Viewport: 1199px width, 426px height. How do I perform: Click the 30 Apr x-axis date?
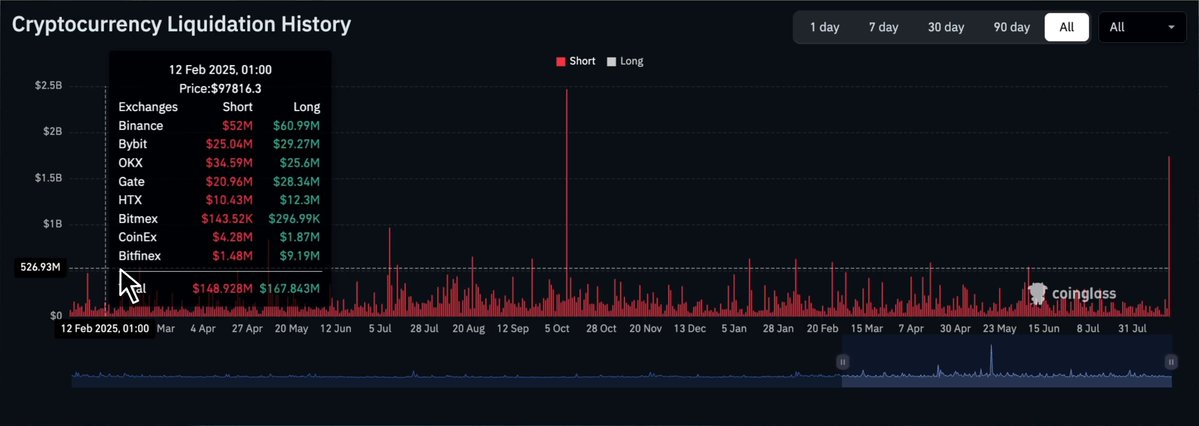[955, 328]
